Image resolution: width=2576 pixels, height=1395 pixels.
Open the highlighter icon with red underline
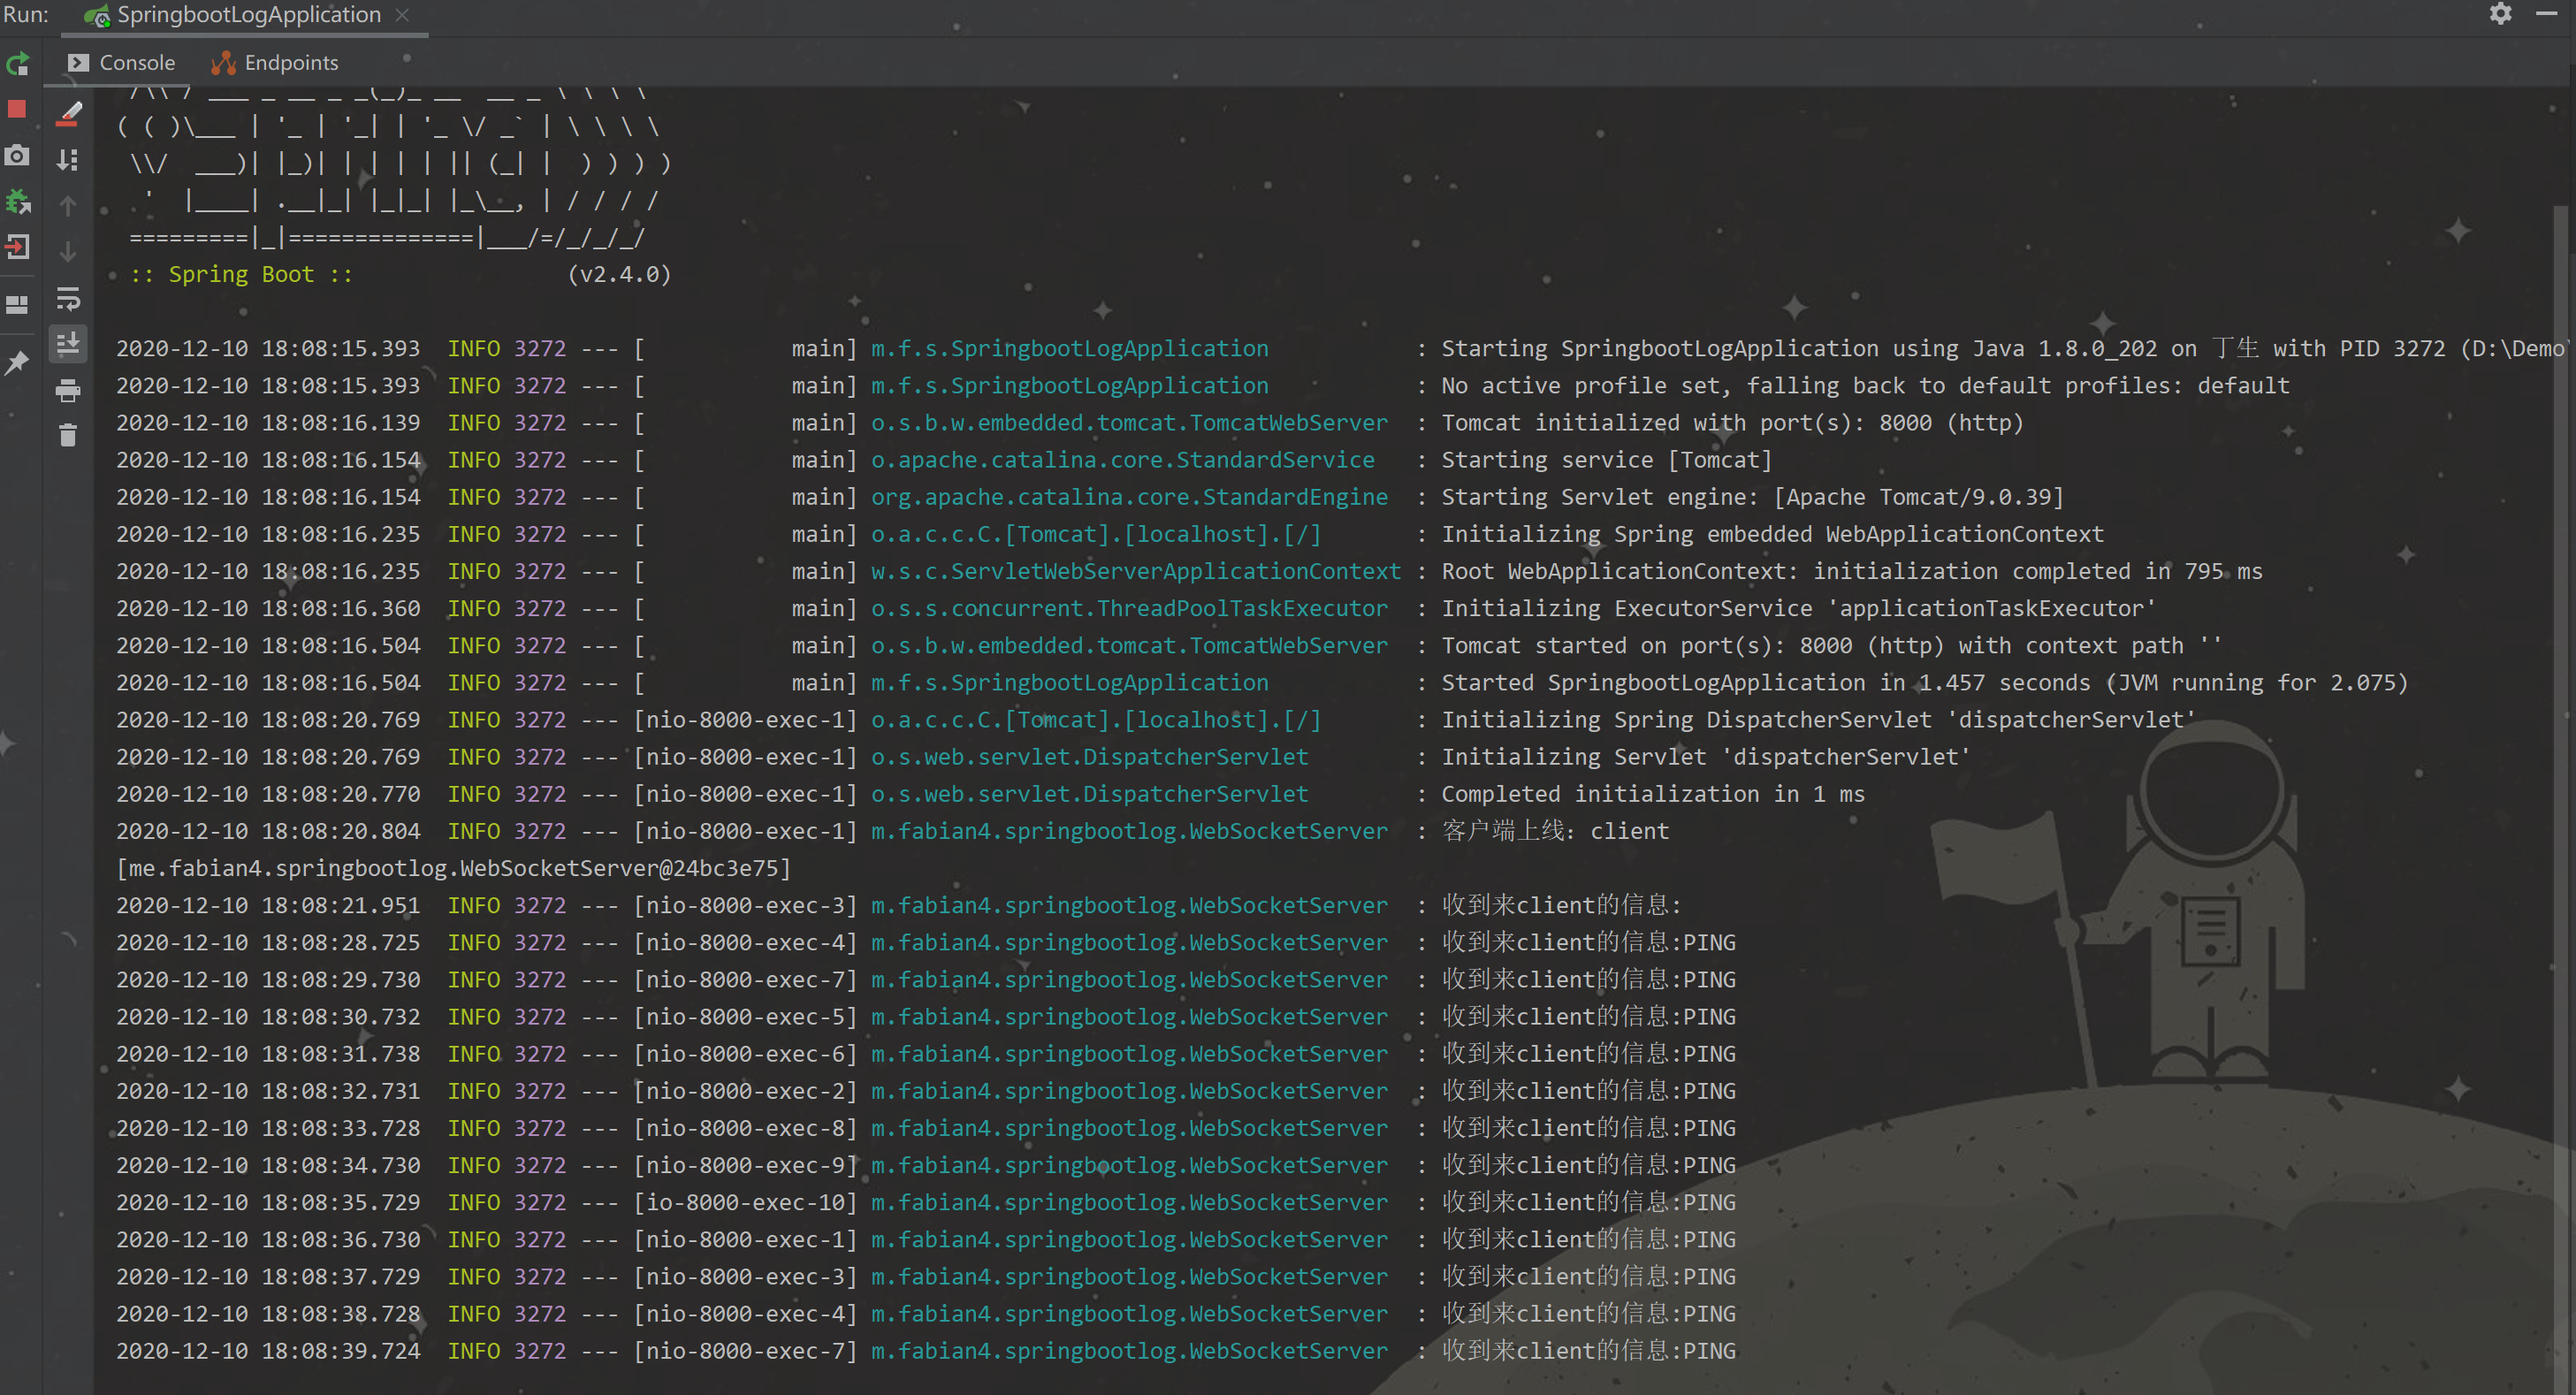click(68, 113)
